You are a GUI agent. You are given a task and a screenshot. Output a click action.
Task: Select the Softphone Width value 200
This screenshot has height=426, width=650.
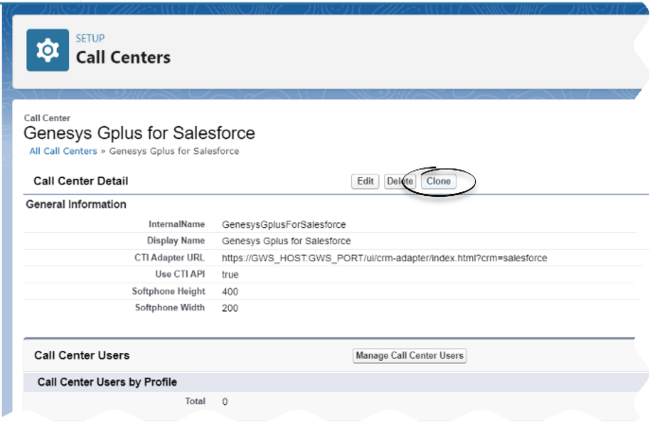(x=230, y=308)
